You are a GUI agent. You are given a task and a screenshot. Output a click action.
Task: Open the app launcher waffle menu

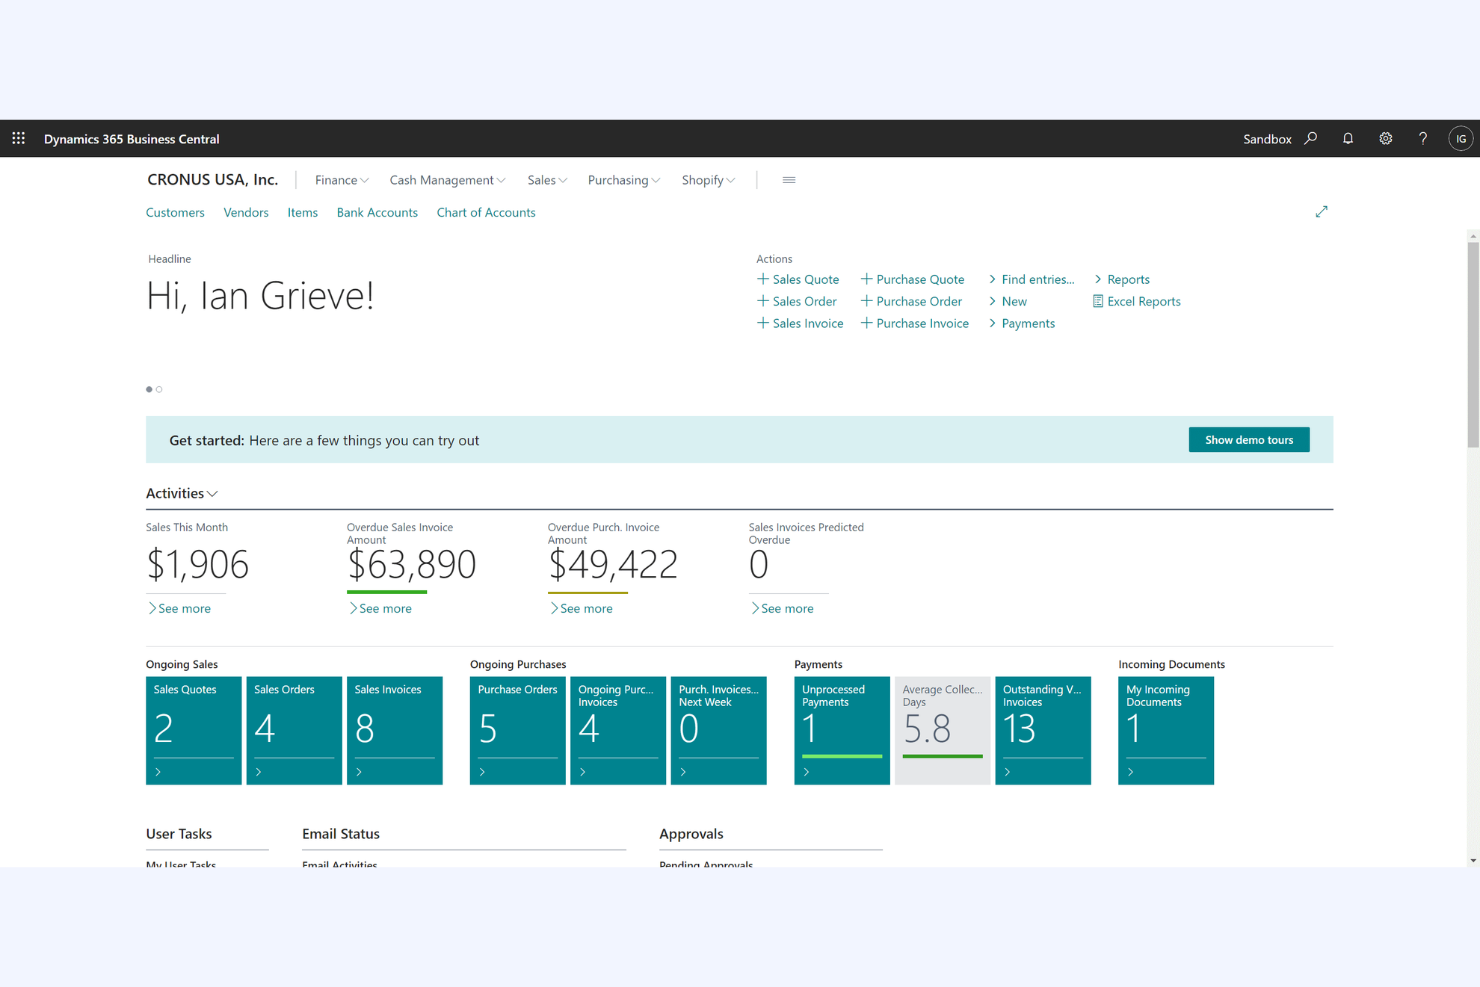click(18, 138)
